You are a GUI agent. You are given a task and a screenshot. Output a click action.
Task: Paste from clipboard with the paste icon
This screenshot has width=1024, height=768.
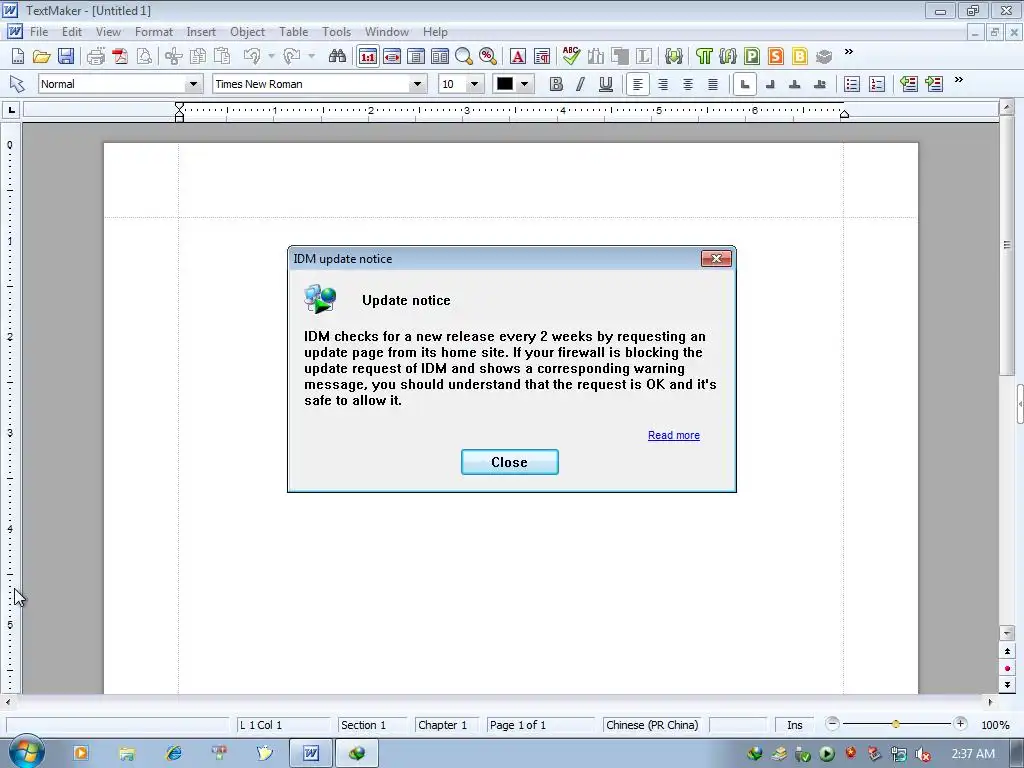pos(222,56)
